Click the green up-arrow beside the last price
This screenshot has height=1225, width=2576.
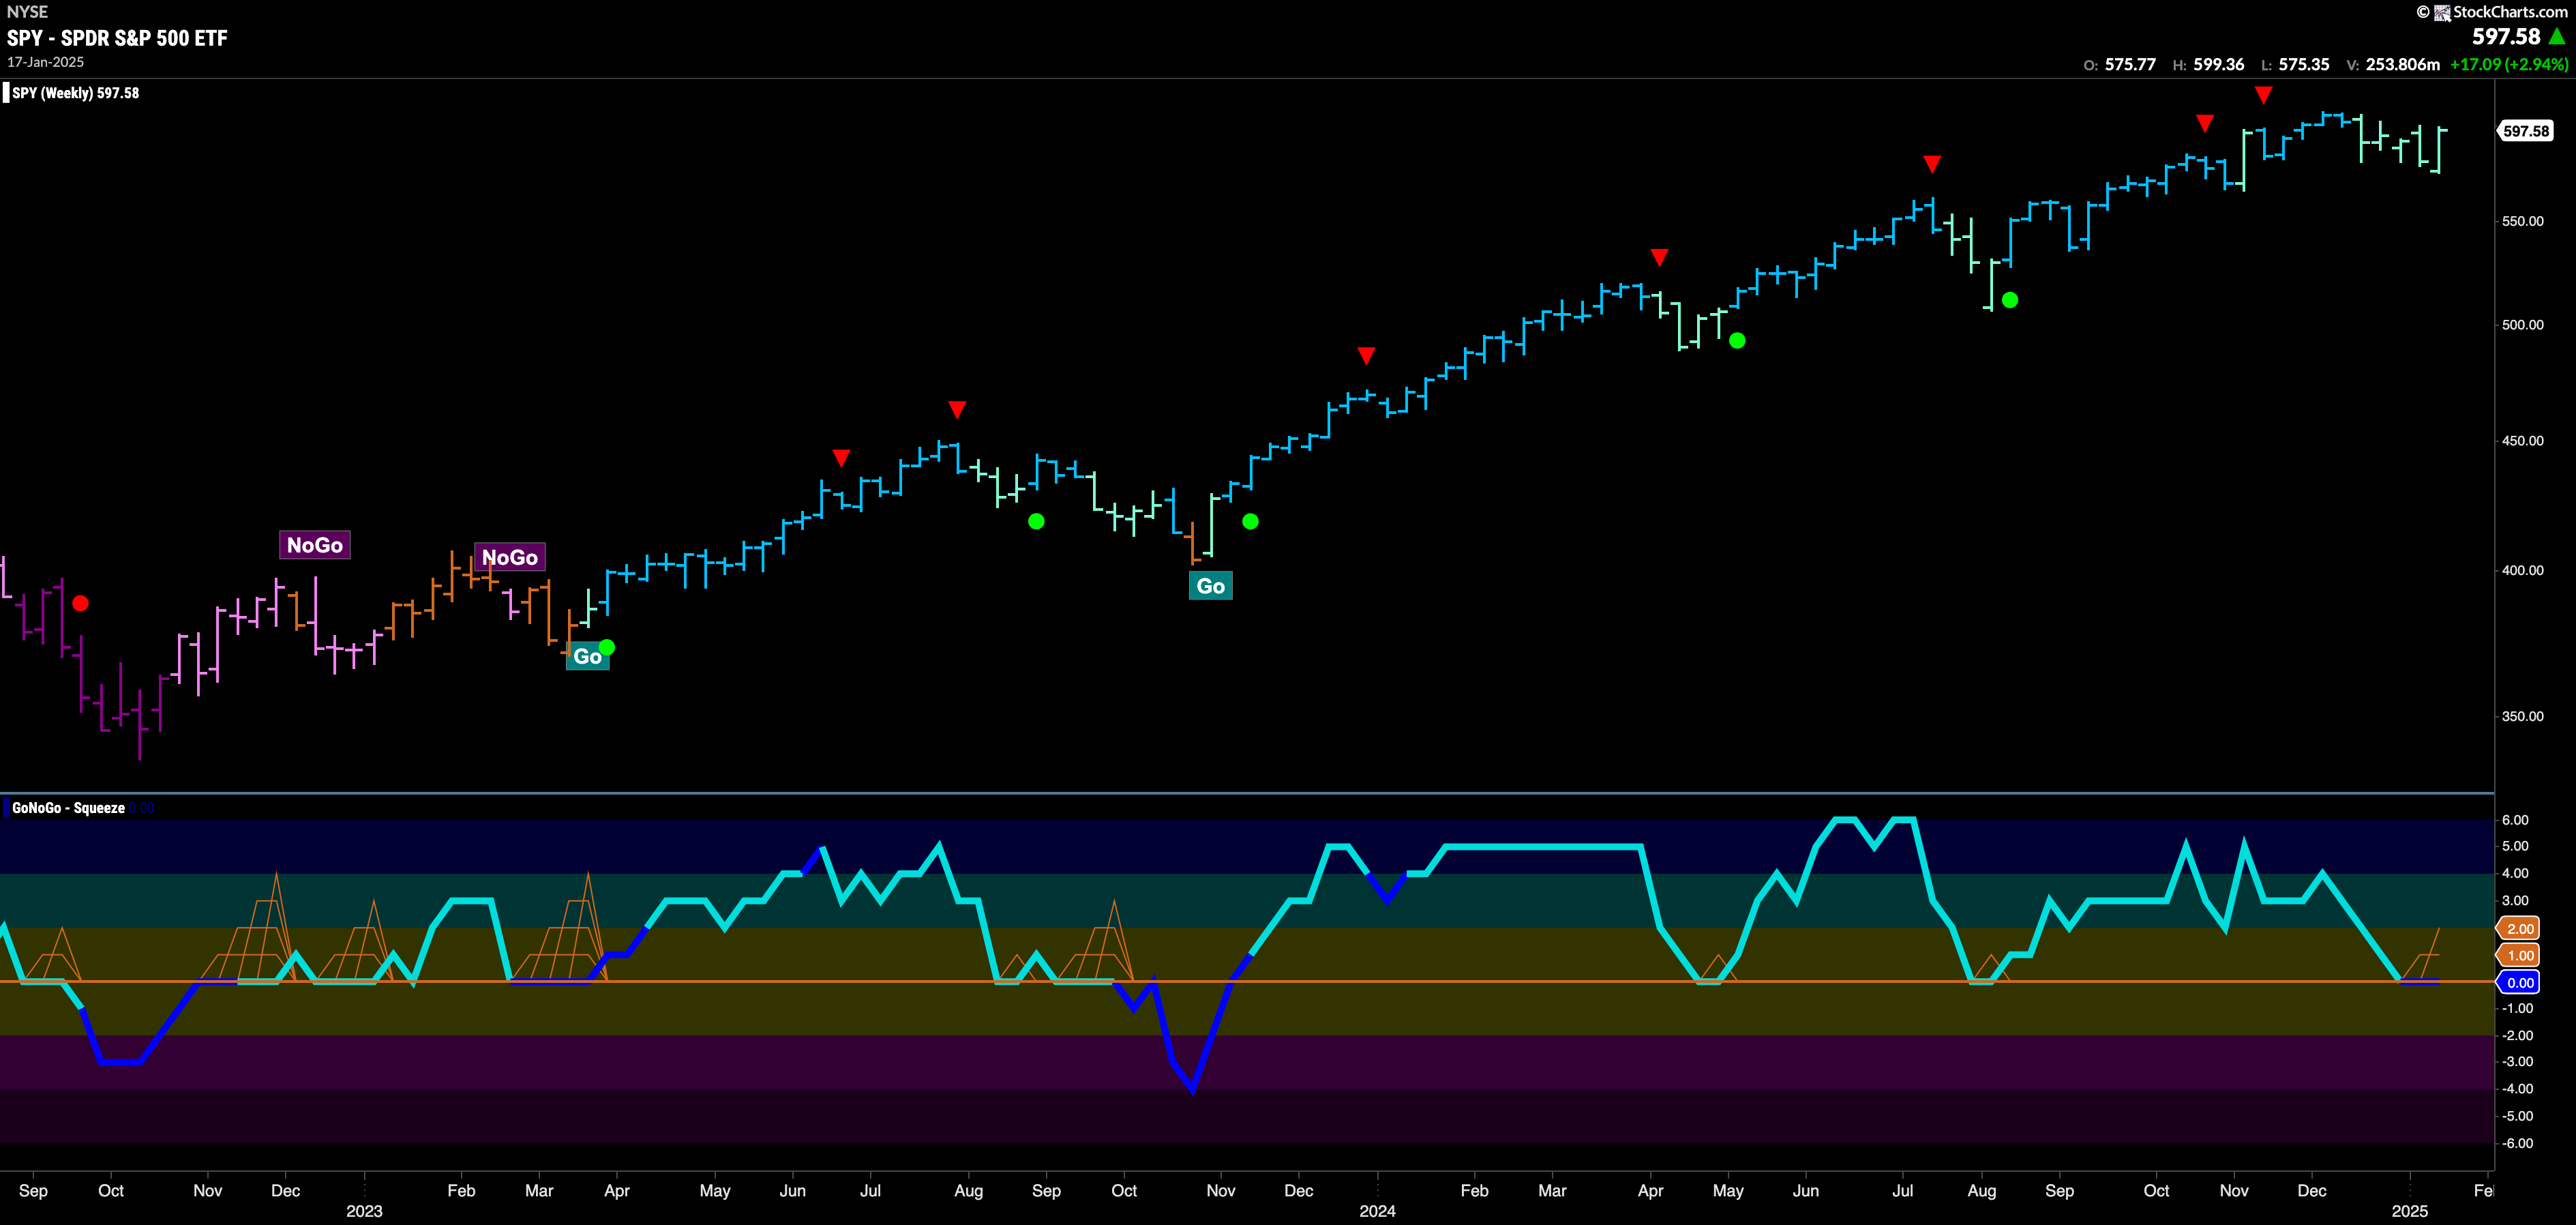click(2557, 37)
